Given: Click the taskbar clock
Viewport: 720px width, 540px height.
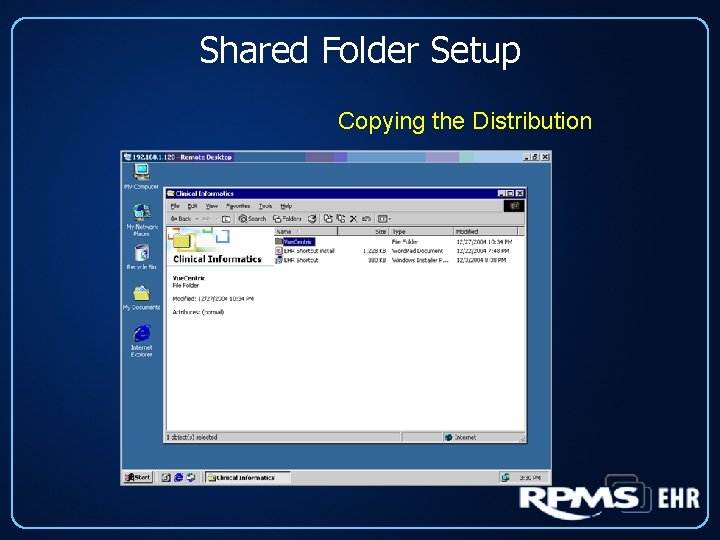Looking at the screenshot, I should [529, 478].
